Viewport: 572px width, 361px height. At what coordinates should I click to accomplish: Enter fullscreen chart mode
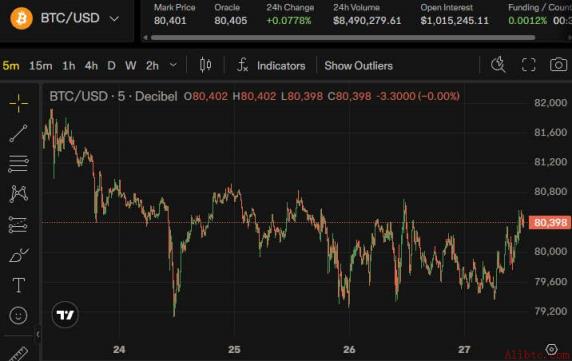[x=528, y=65]
